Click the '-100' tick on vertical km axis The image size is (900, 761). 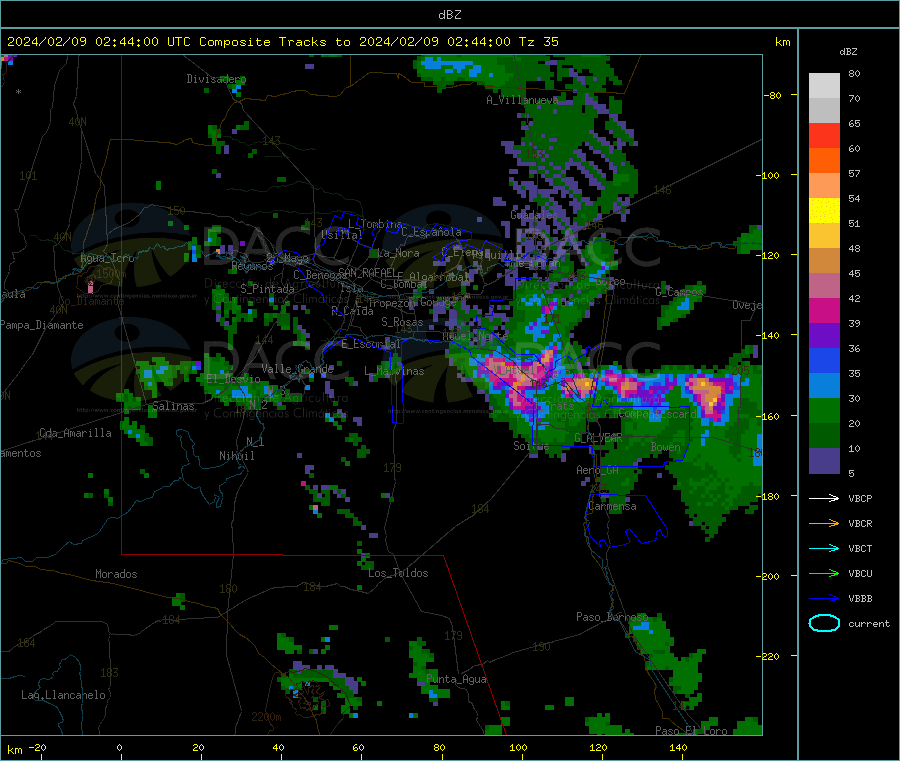768,175
